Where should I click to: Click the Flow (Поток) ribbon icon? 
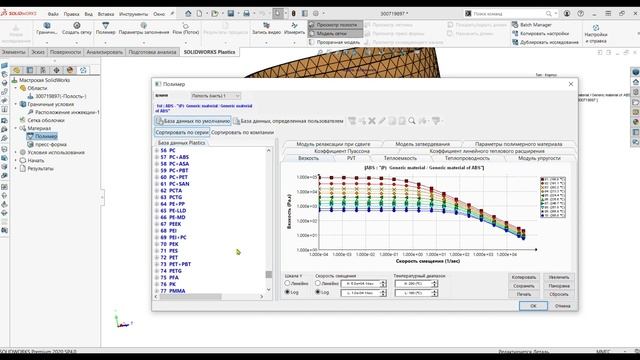point(186,29)
